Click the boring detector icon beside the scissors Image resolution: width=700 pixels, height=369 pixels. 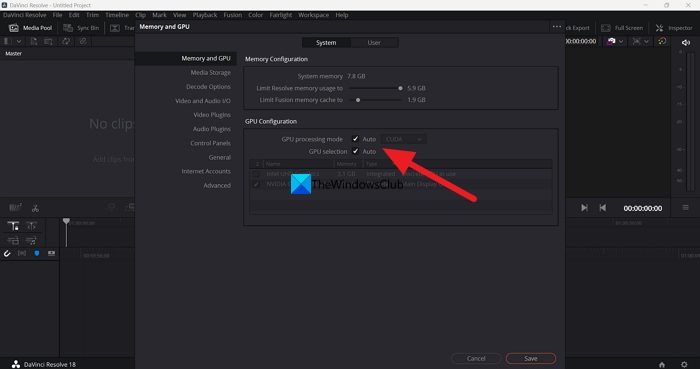16,207
